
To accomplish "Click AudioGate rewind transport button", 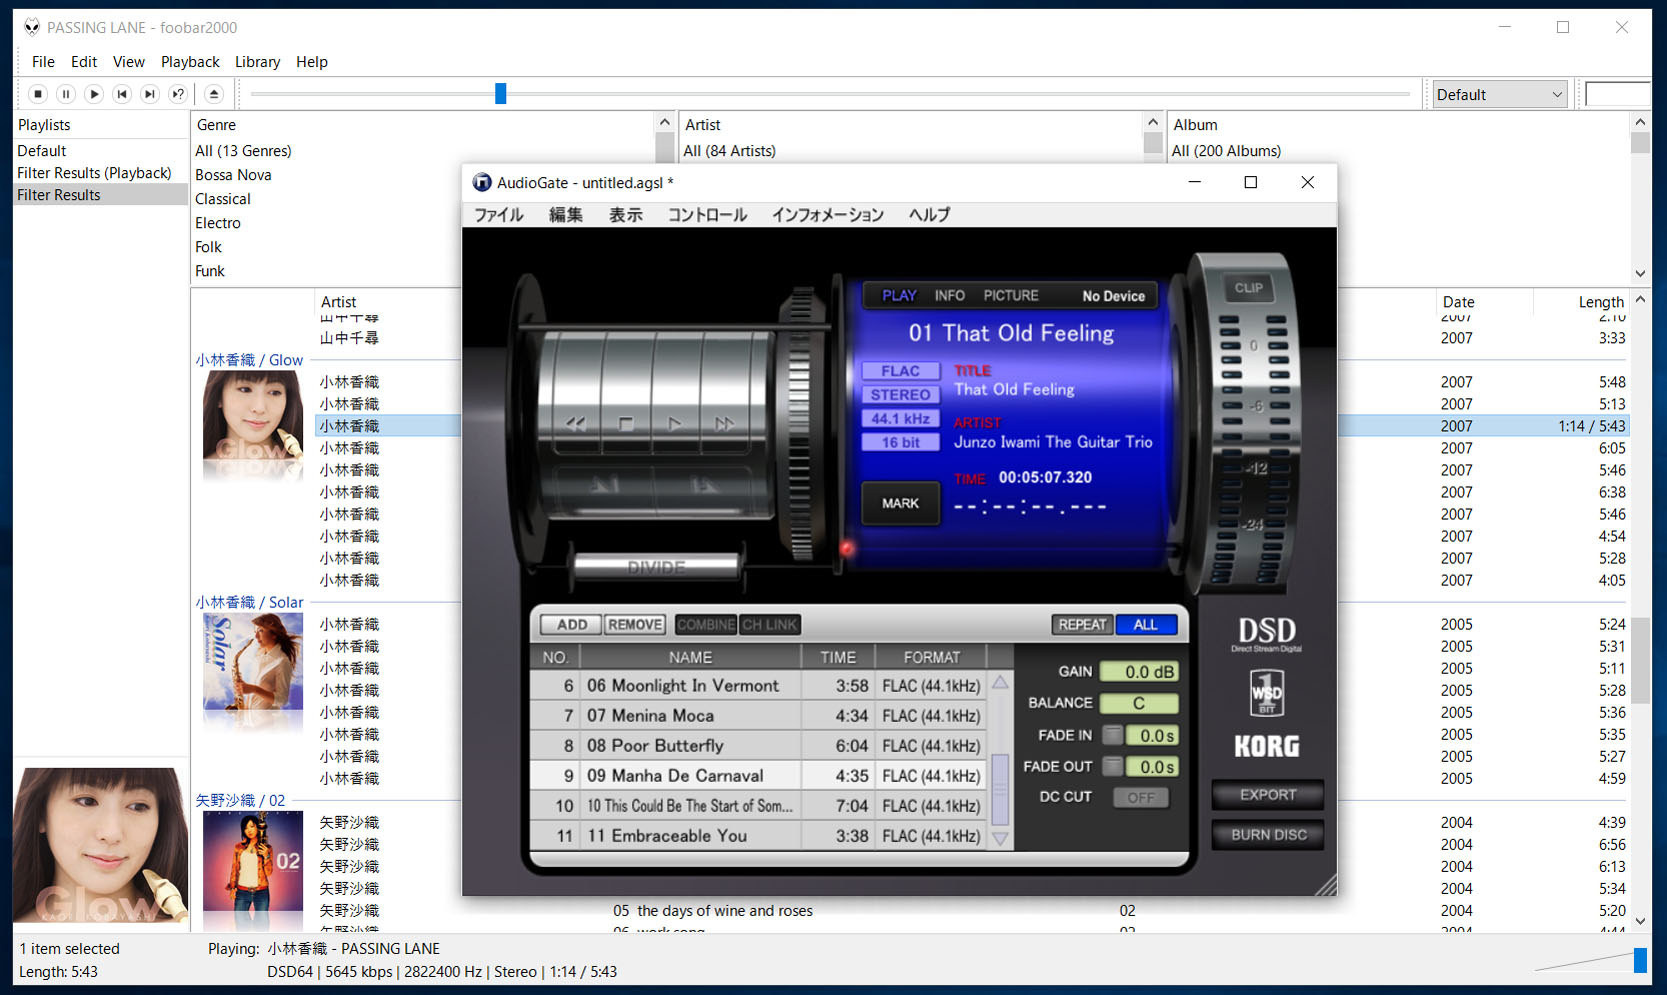I will pos(576,423).
